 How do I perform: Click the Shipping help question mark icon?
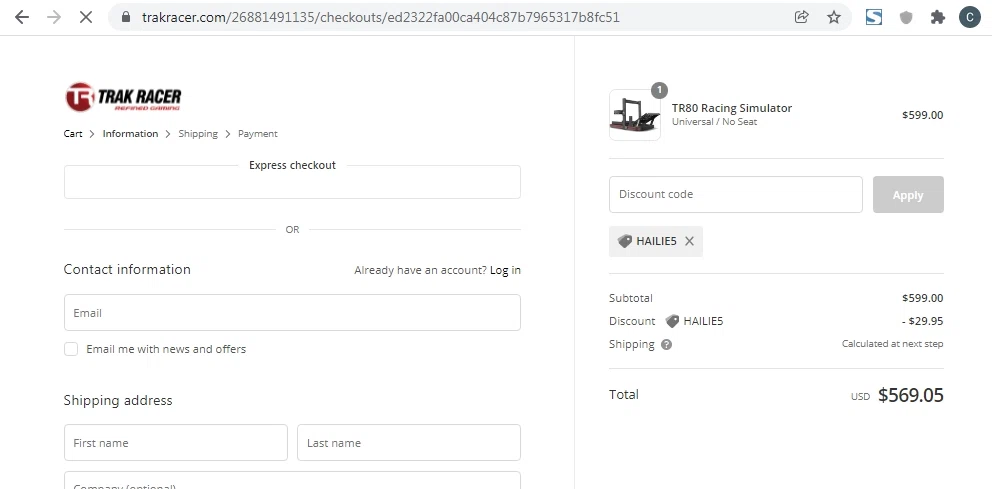click(666, 345)
